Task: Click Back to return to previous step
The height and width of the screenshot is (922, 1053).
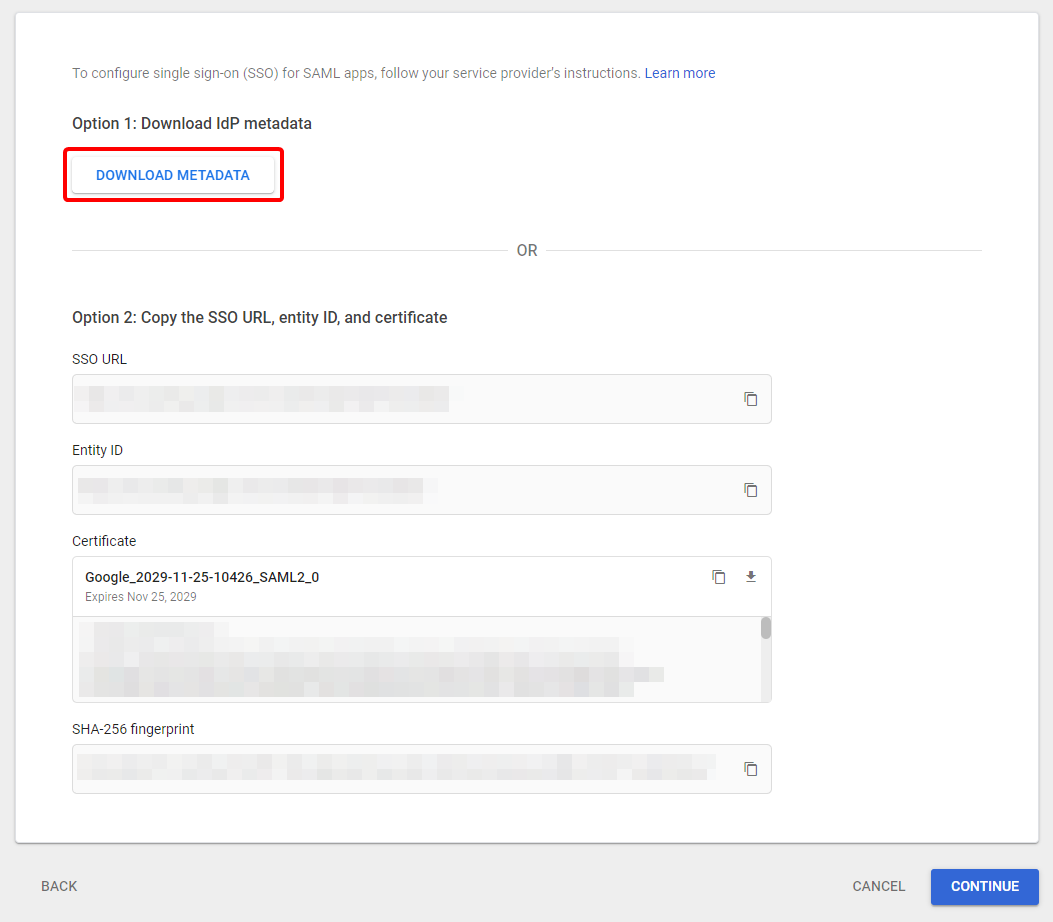Action: click(x=58, y=886)
